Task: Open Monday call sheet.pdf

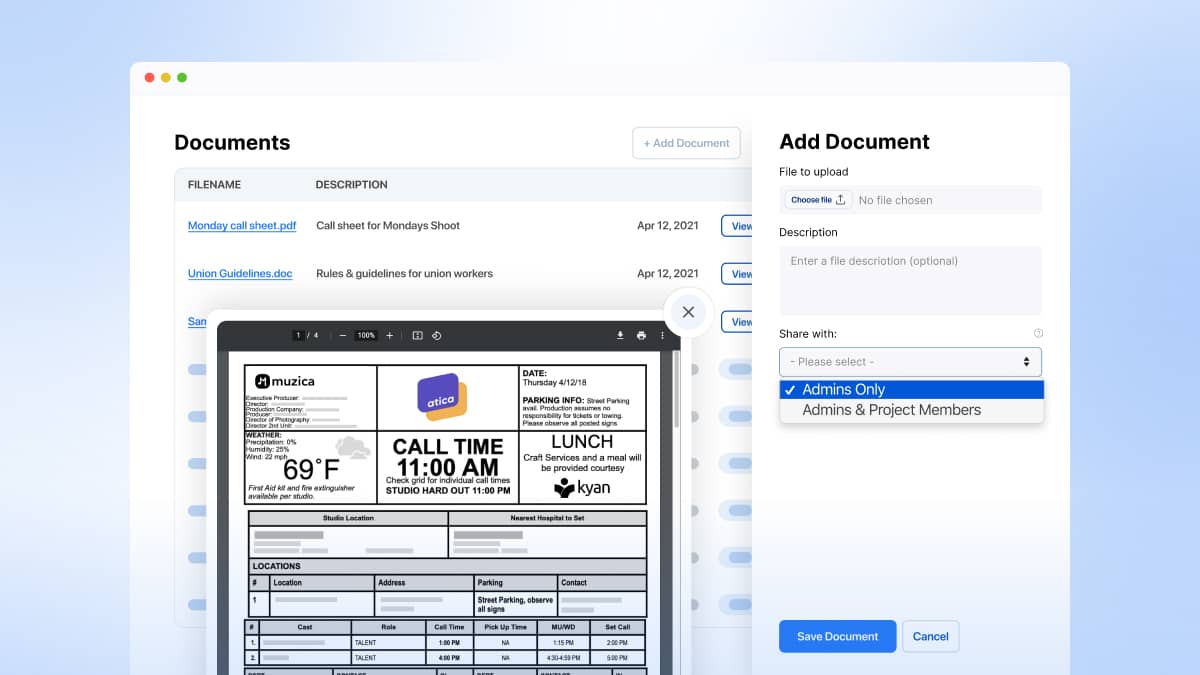Action: (241, 225)
